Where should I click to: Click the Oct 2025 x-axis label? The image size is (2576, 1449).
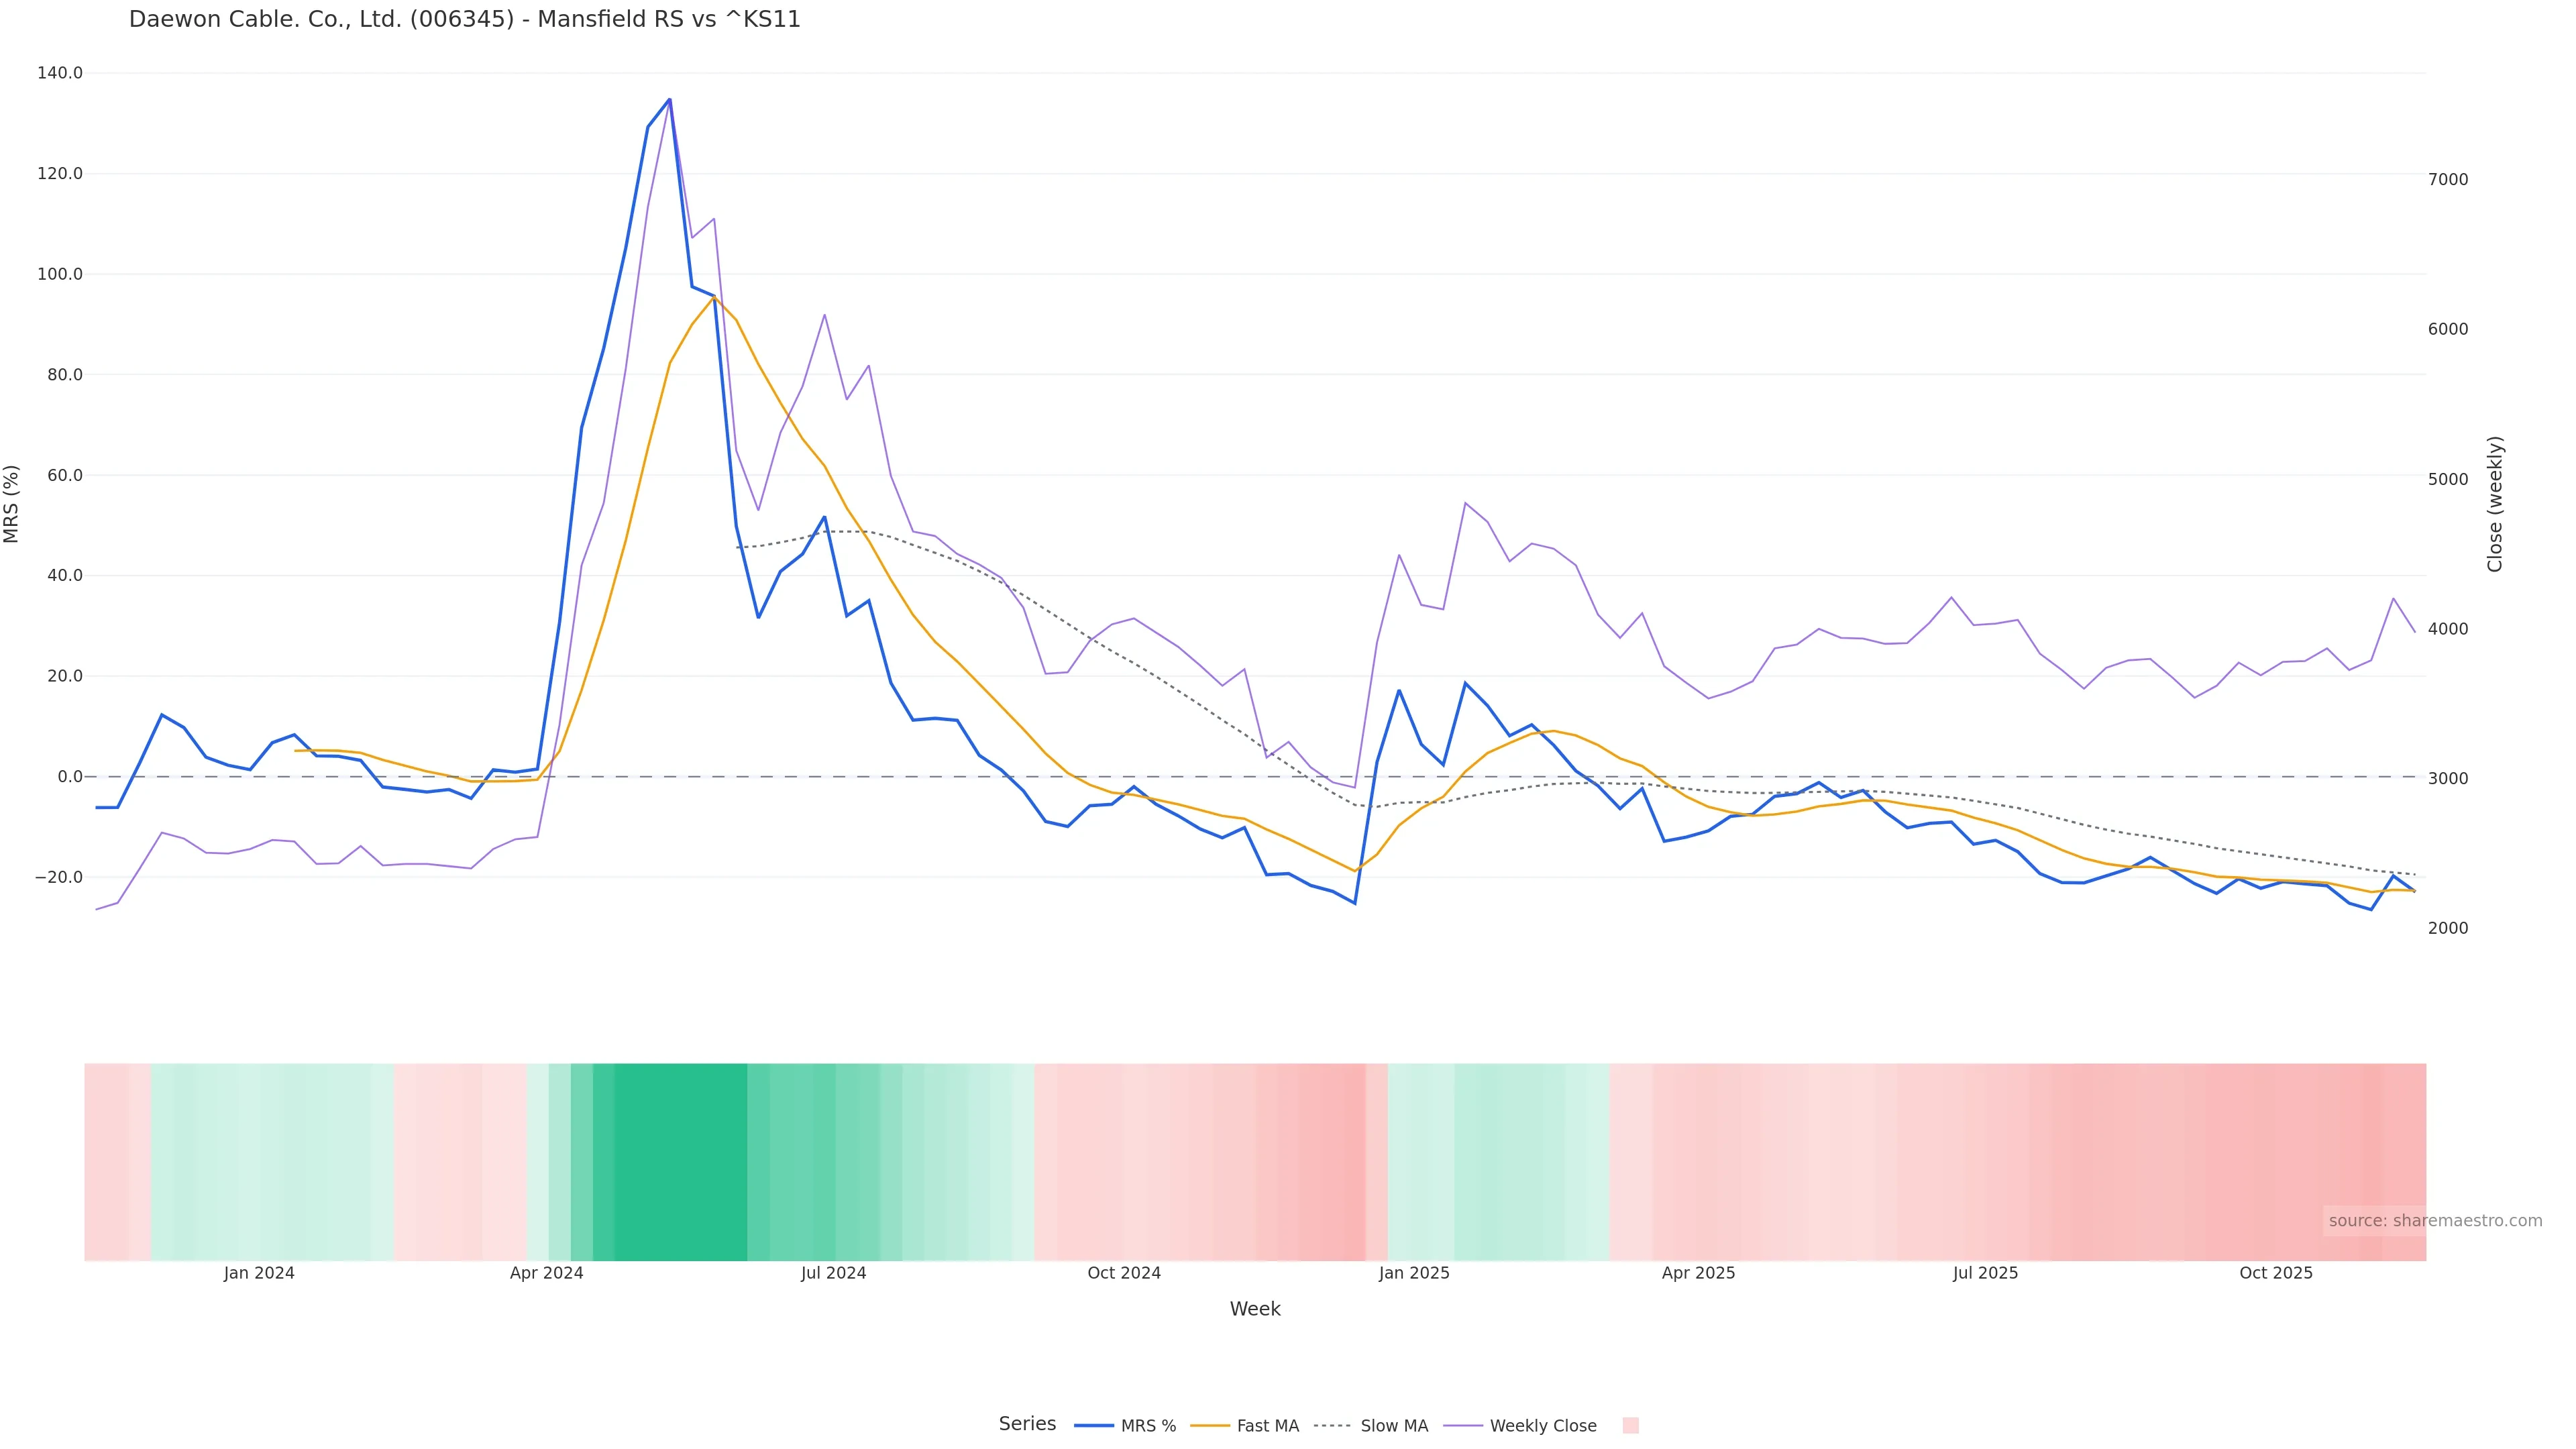click(x=2275, y=1273)
